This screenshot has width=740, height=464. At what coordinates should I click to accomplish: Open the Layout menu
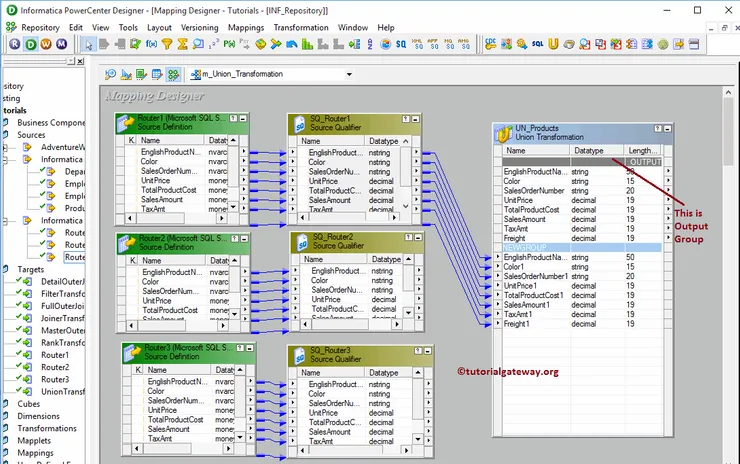(159, 27)
